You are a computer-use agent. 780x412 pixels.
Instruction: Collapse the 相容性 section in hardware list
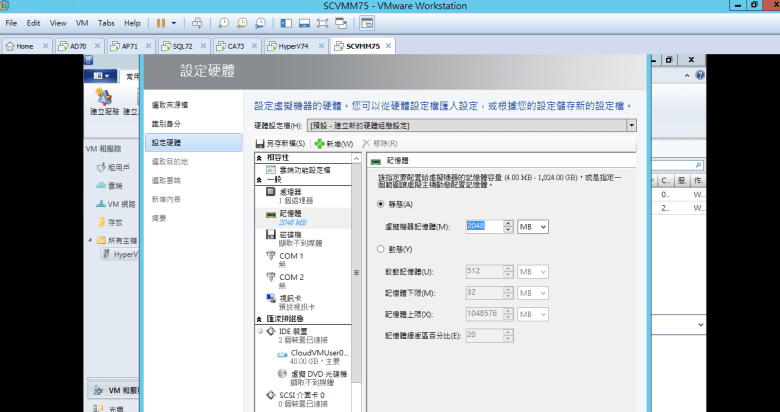coord(259,158)
